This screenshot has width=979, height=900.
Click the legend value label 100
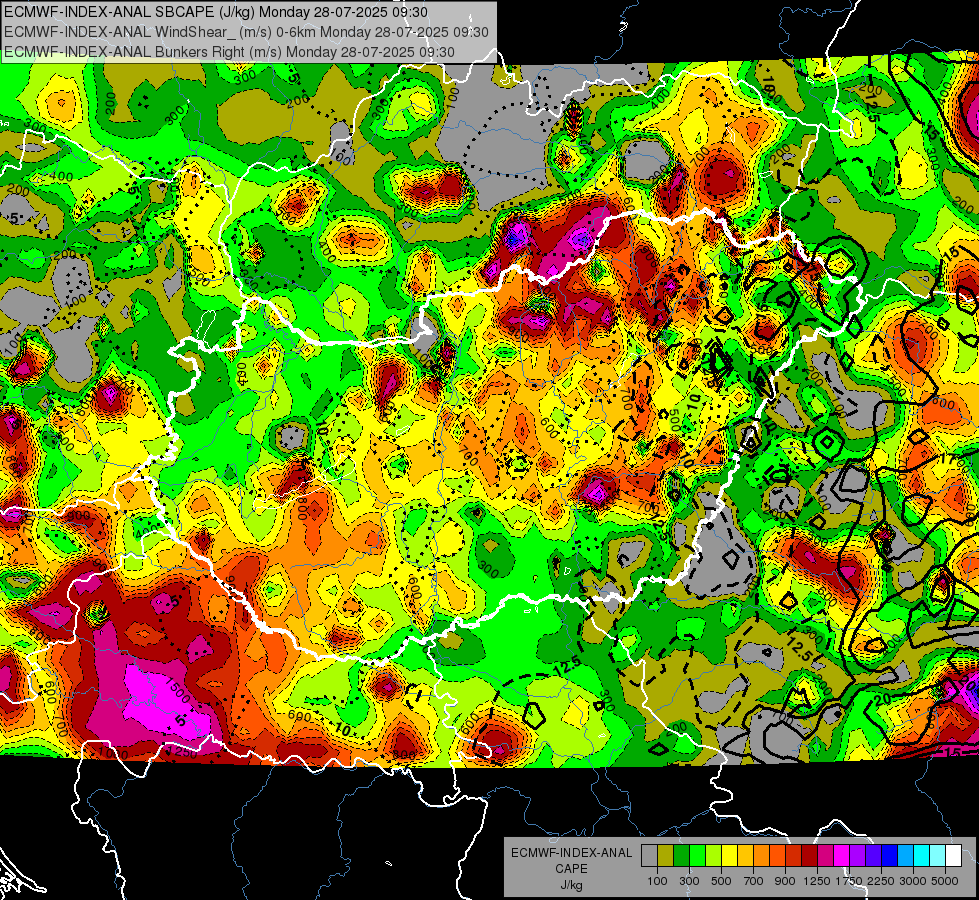(657, 881)
